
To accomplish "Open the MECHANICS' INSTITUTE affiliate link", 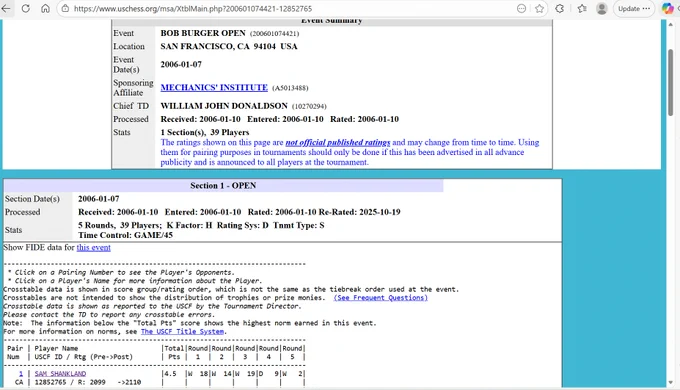I will pos(214,88).
